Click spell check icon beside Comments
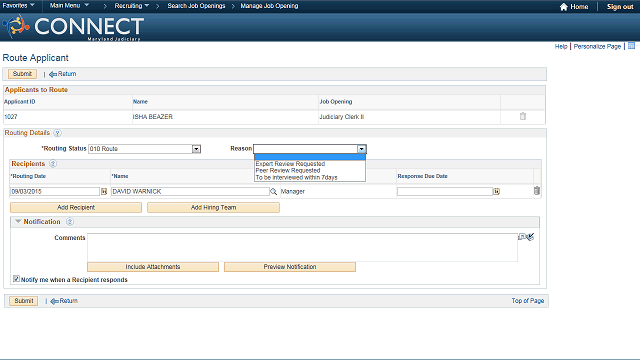640x360 pixels. tap(530, 237)
